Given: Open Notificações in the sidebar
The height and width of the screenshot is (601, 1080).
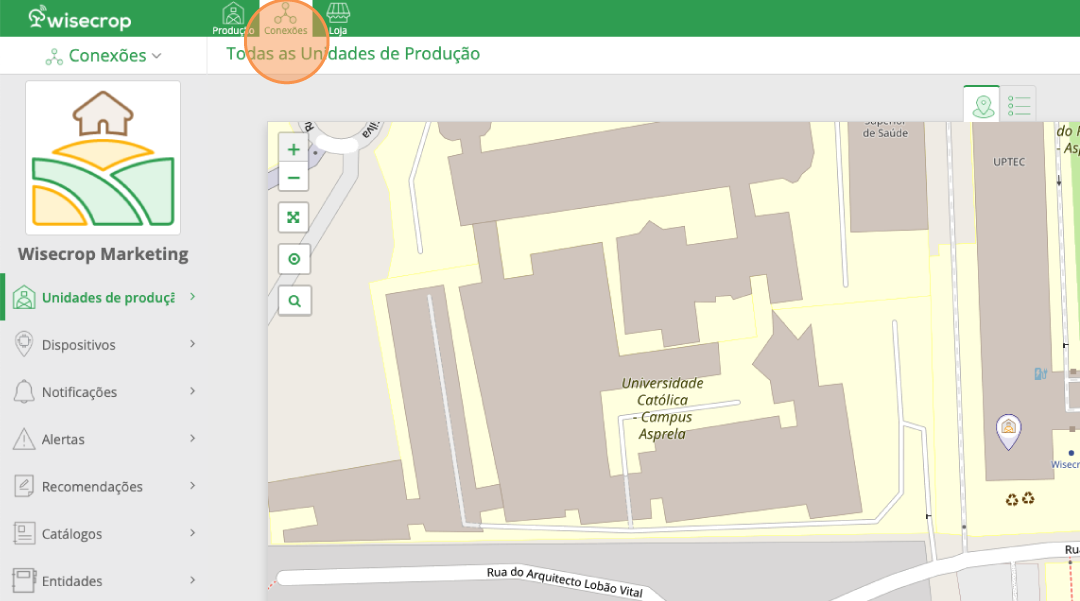Looking at the screenshot, I should (79, 392).
